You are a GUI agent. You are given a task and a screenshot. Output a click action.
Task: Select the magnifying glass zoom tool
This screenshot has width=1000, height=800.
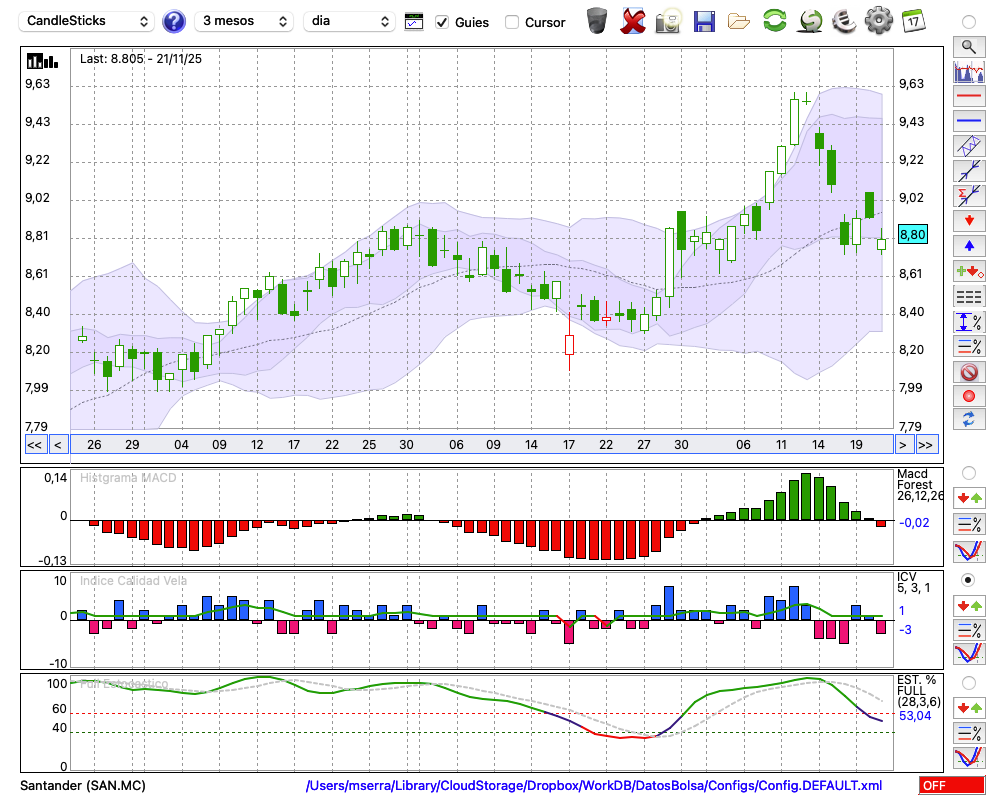coord(968,46)
